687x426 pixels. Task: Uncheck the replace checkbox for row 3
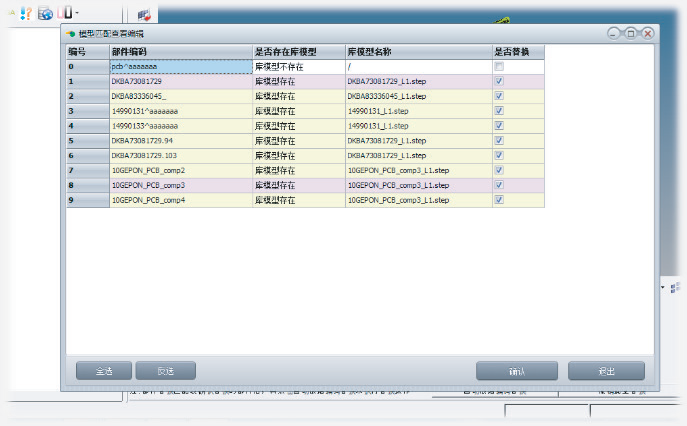tap(498, 111)
